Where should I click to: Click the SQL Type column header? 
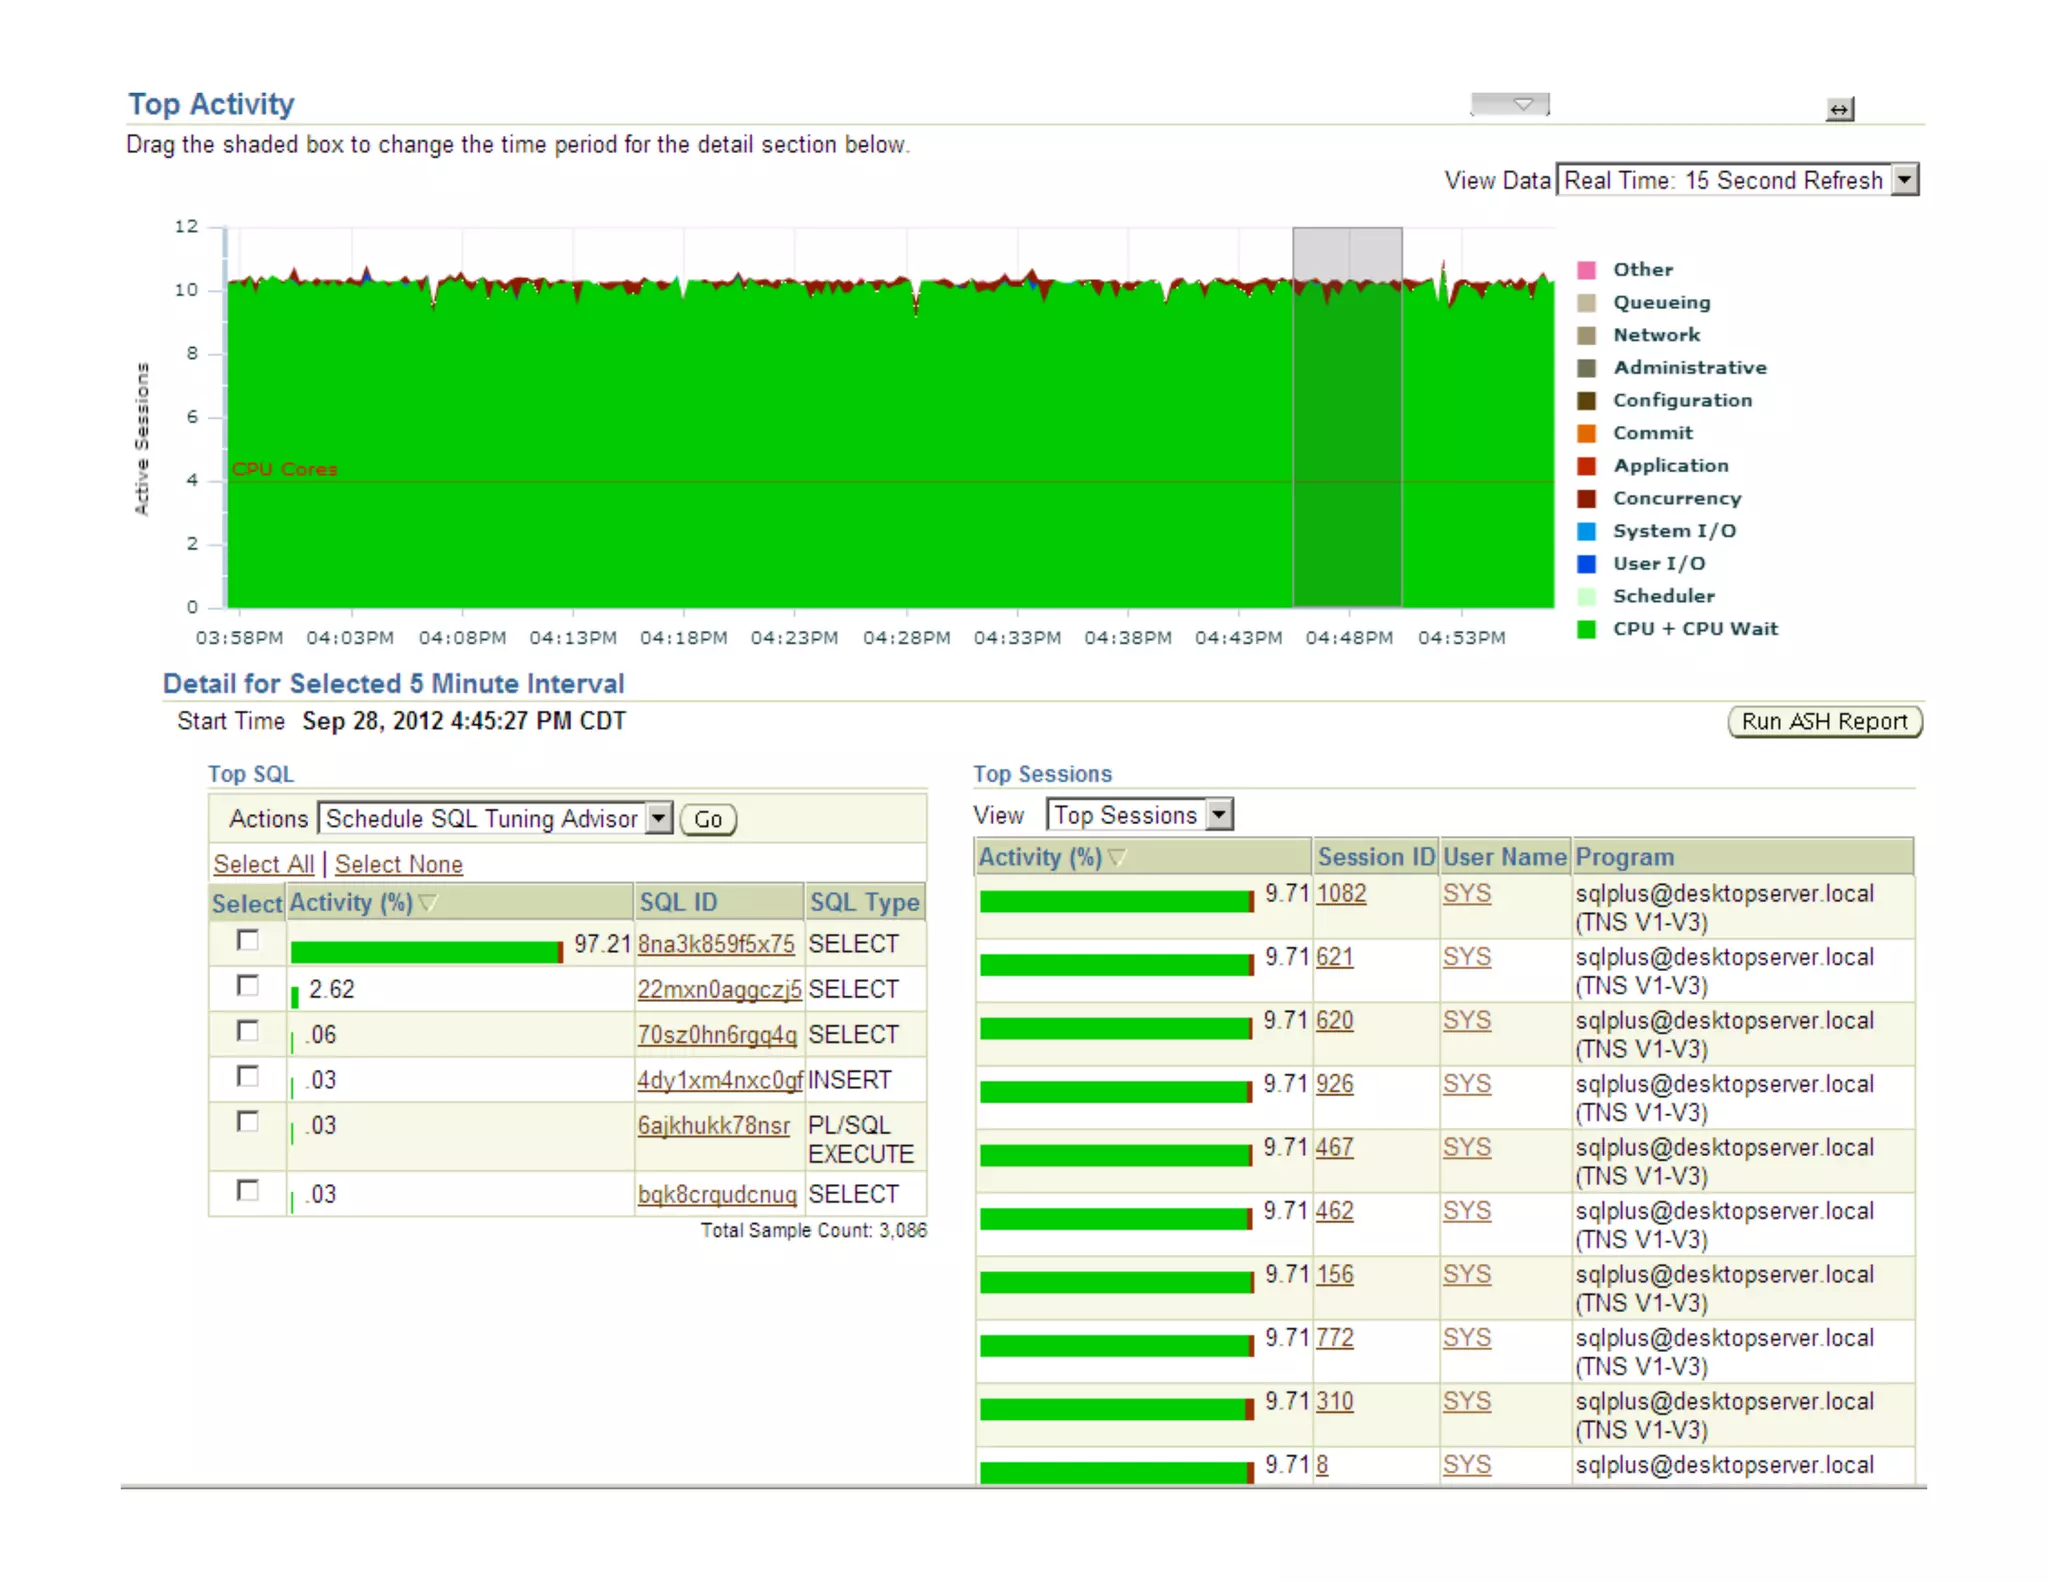click(863, 902)
